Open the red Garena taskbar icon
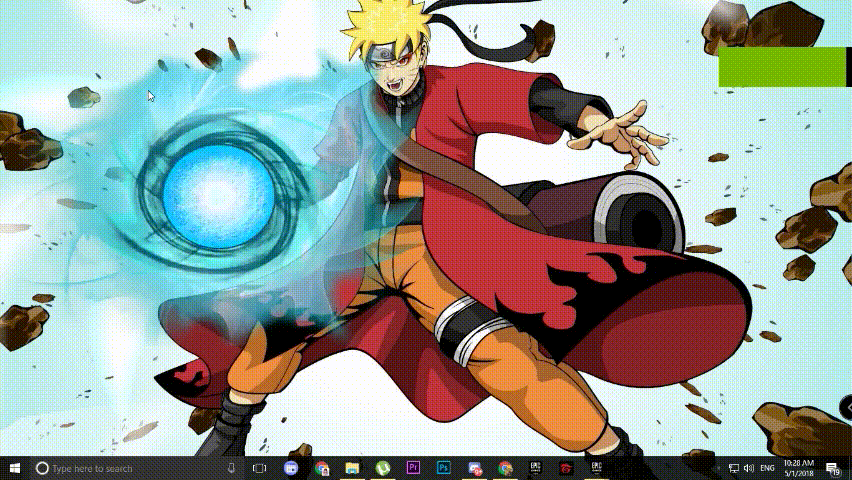This screenshot has height=480, width=852. point(566,468)
